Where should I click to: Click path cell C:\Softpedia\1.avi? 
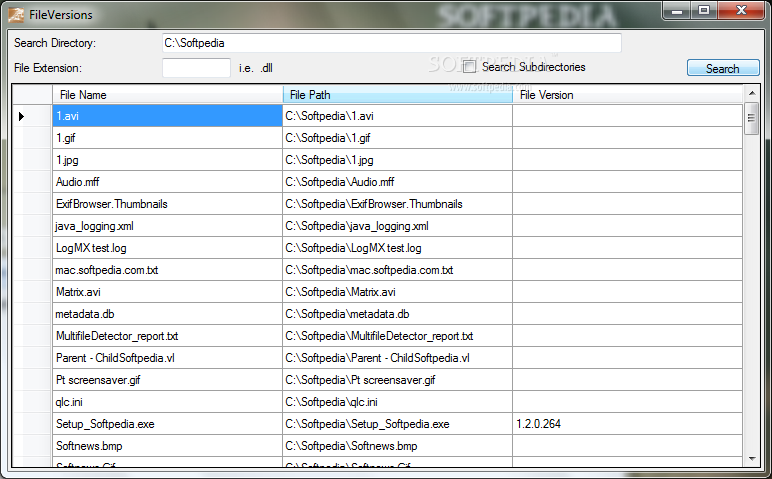pos(397,116)
